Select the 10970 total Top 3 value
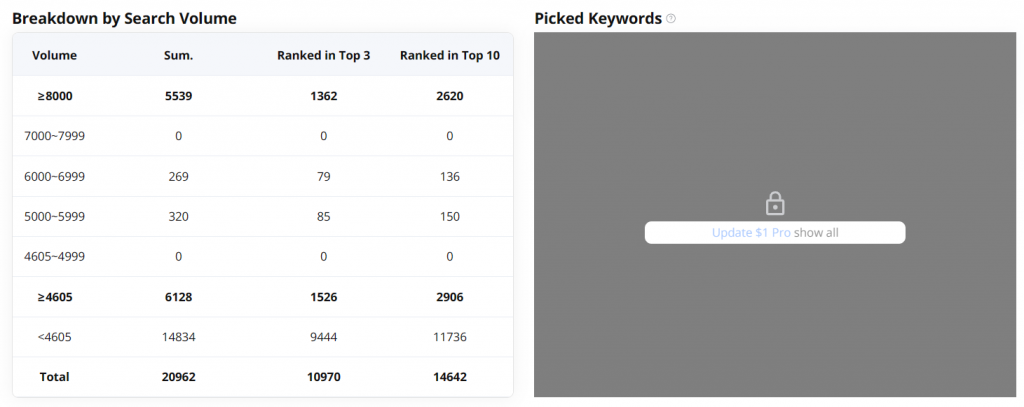The image size is (1024, 407). click(x=324, y=377)
